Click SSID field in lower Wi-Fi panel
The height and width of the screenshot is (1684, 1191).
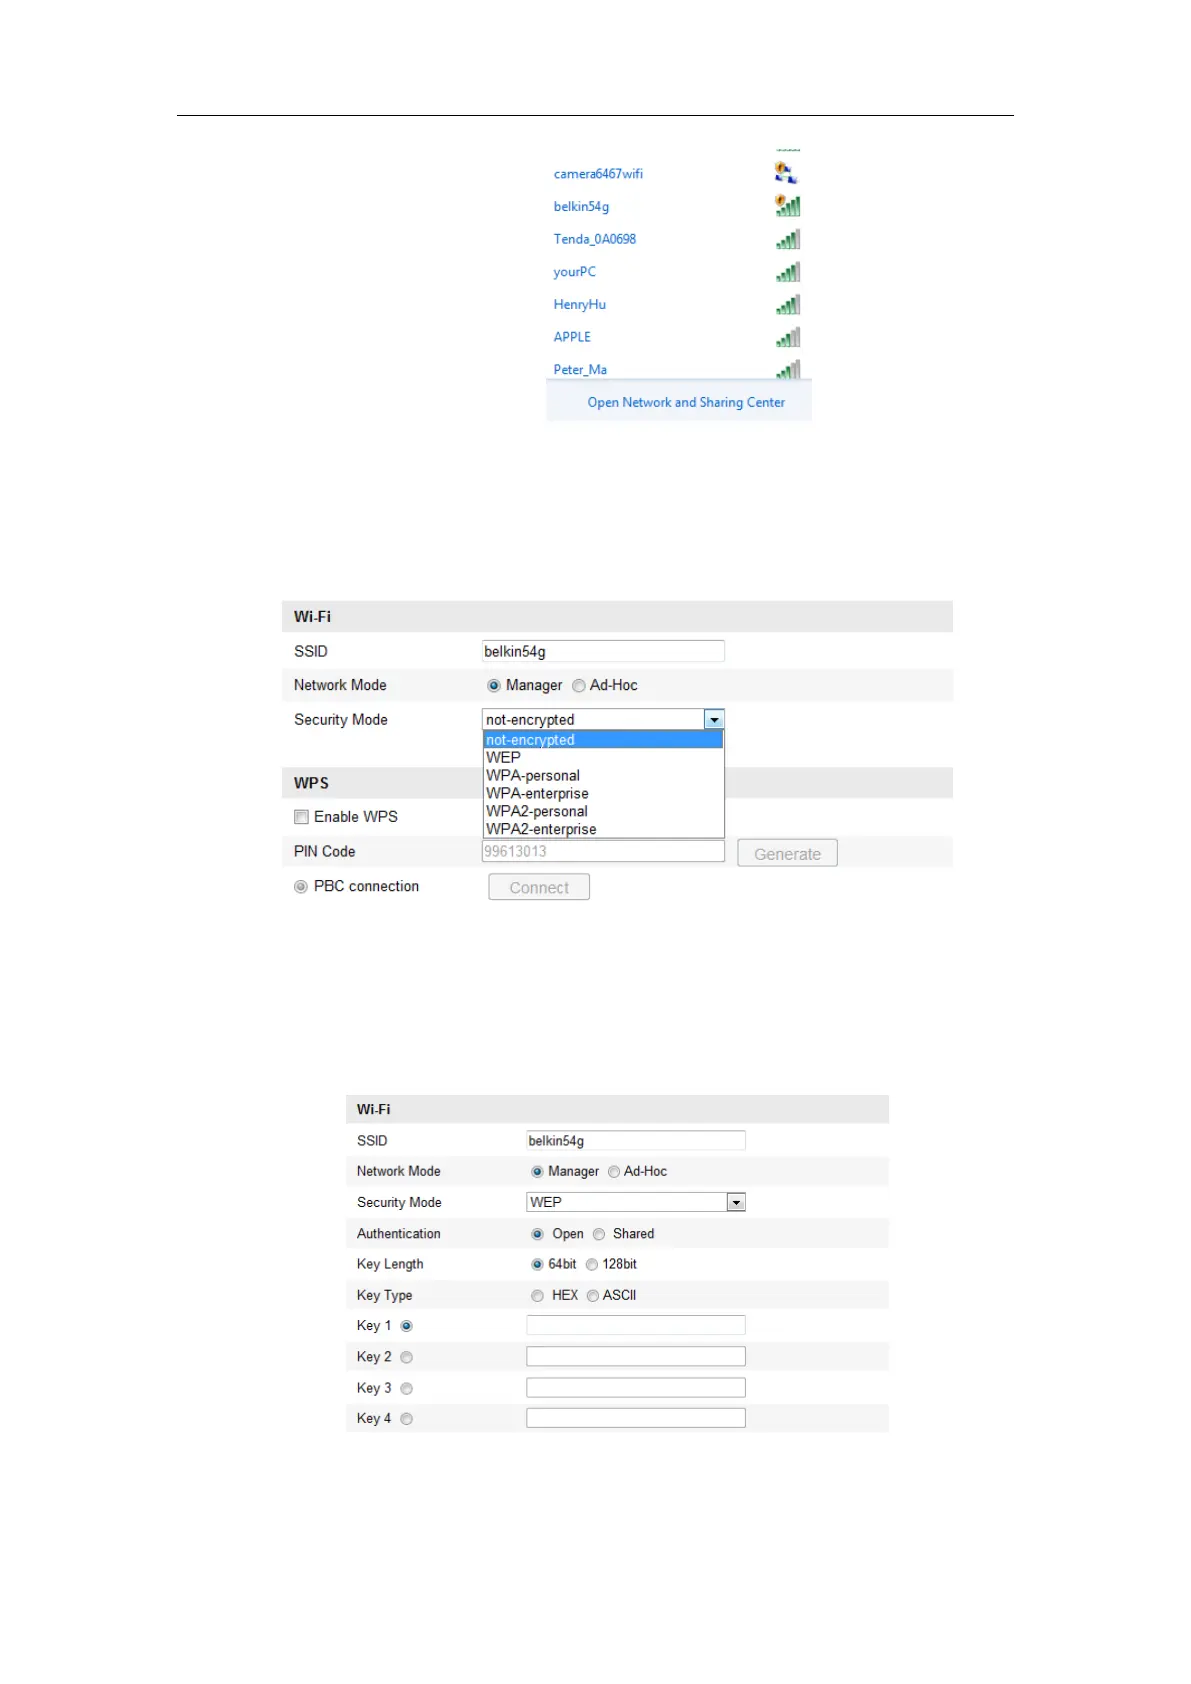point(636,1141)
